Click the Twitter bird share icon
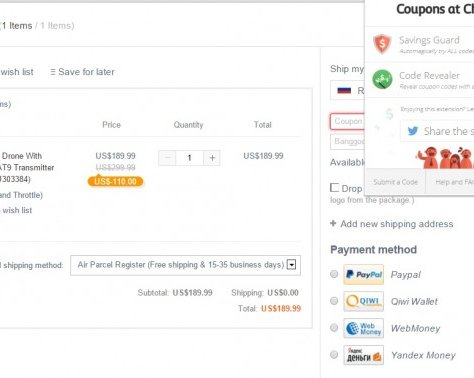Viewport: 474px width, 378px height. coord(413,131)
